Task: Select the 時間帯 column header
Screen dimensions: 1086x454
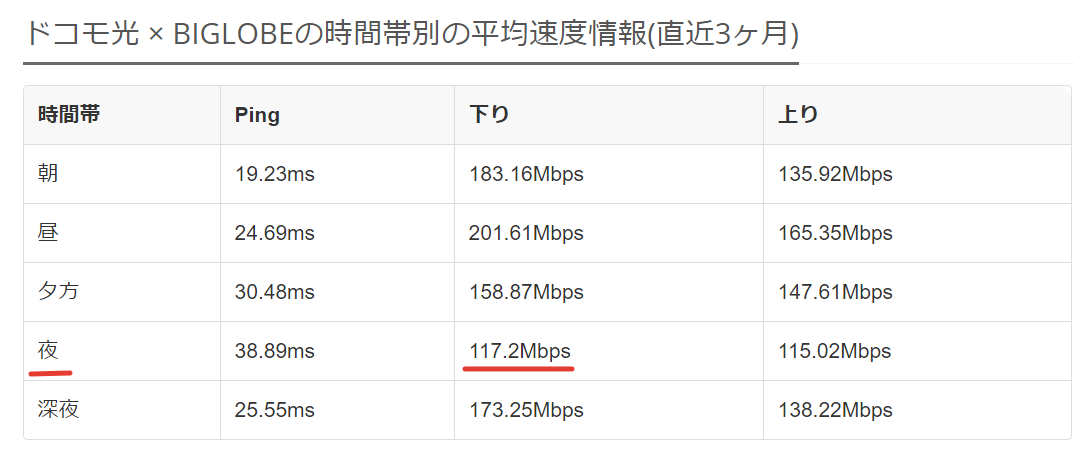Action: 69,115
